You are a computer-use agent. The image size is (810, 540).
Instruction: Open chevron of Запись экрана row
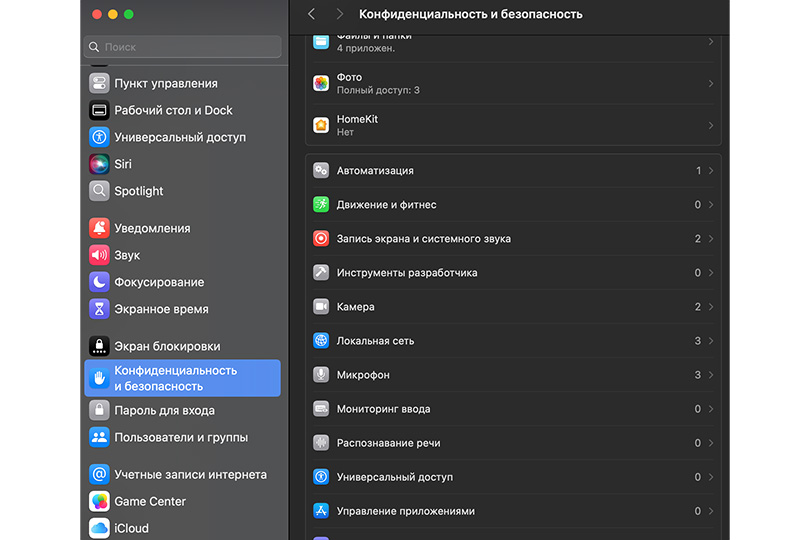point(711,239)
